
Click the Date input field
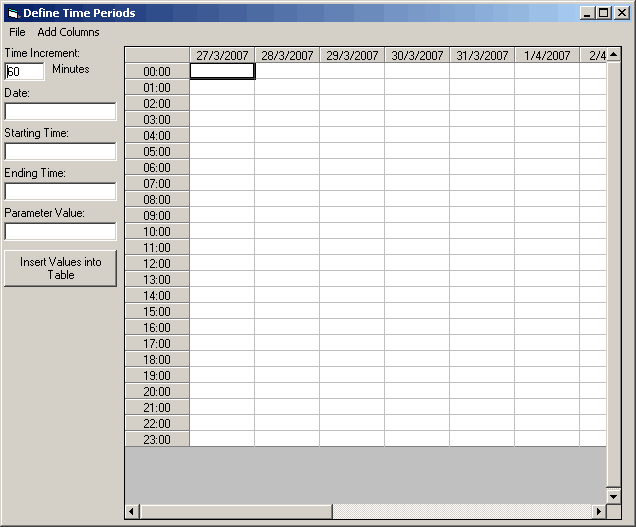60,111
